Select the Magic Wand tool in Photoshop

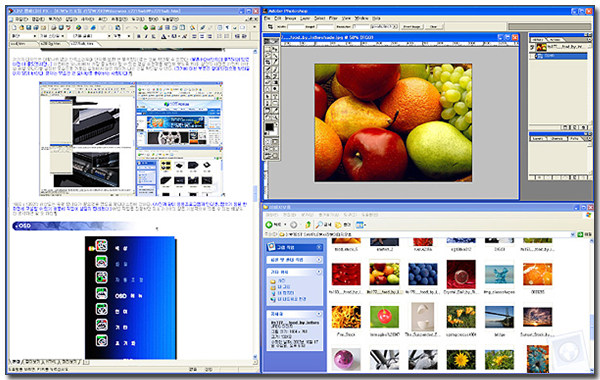tap(275, 55)
